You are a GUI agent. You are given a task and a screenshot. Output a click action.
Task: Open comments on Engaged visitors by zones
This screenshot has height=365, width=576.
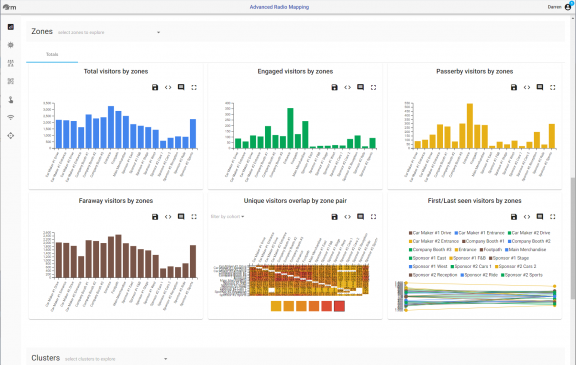click(360, 87)
